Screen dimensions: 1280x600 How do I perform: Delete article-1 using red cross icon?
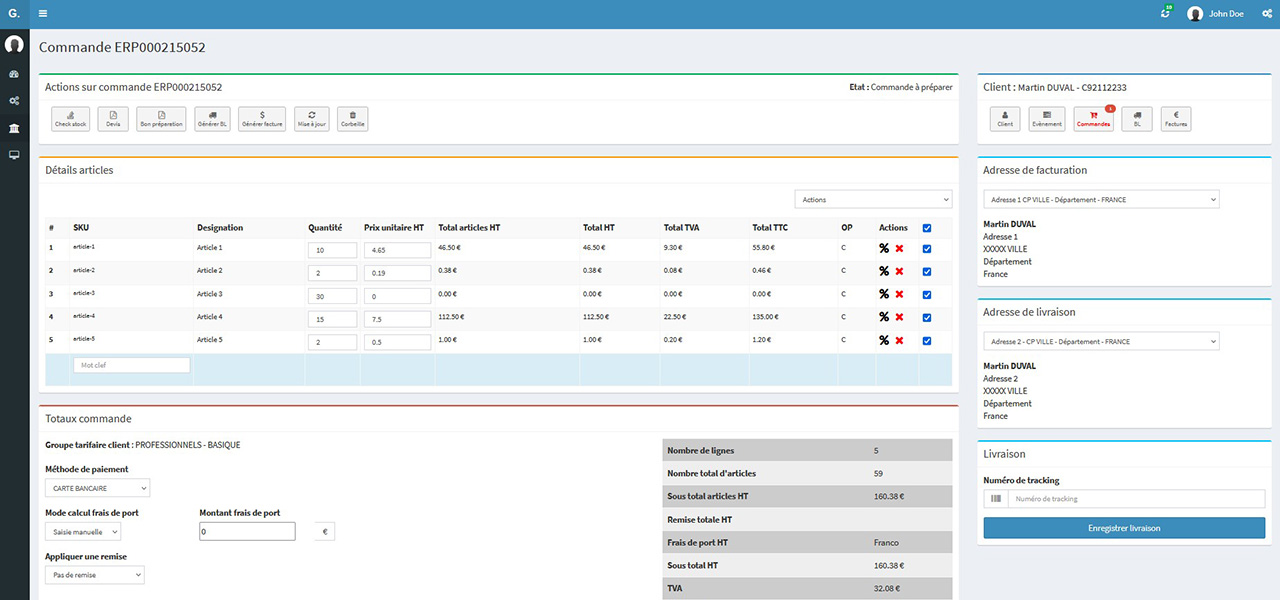[x=899, y=249]
